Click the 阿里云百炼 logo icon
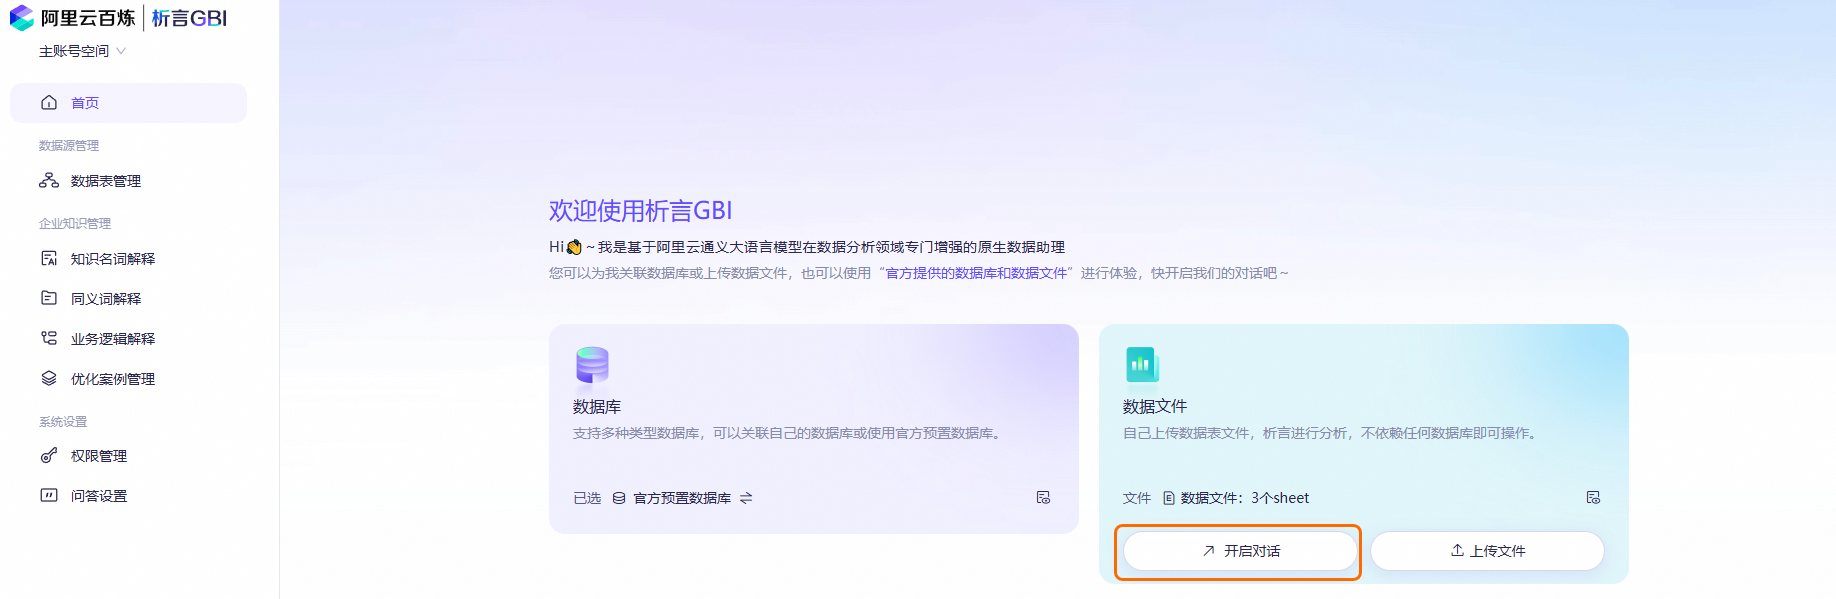This screenshot has height=599, width=1836. (22, 18)
